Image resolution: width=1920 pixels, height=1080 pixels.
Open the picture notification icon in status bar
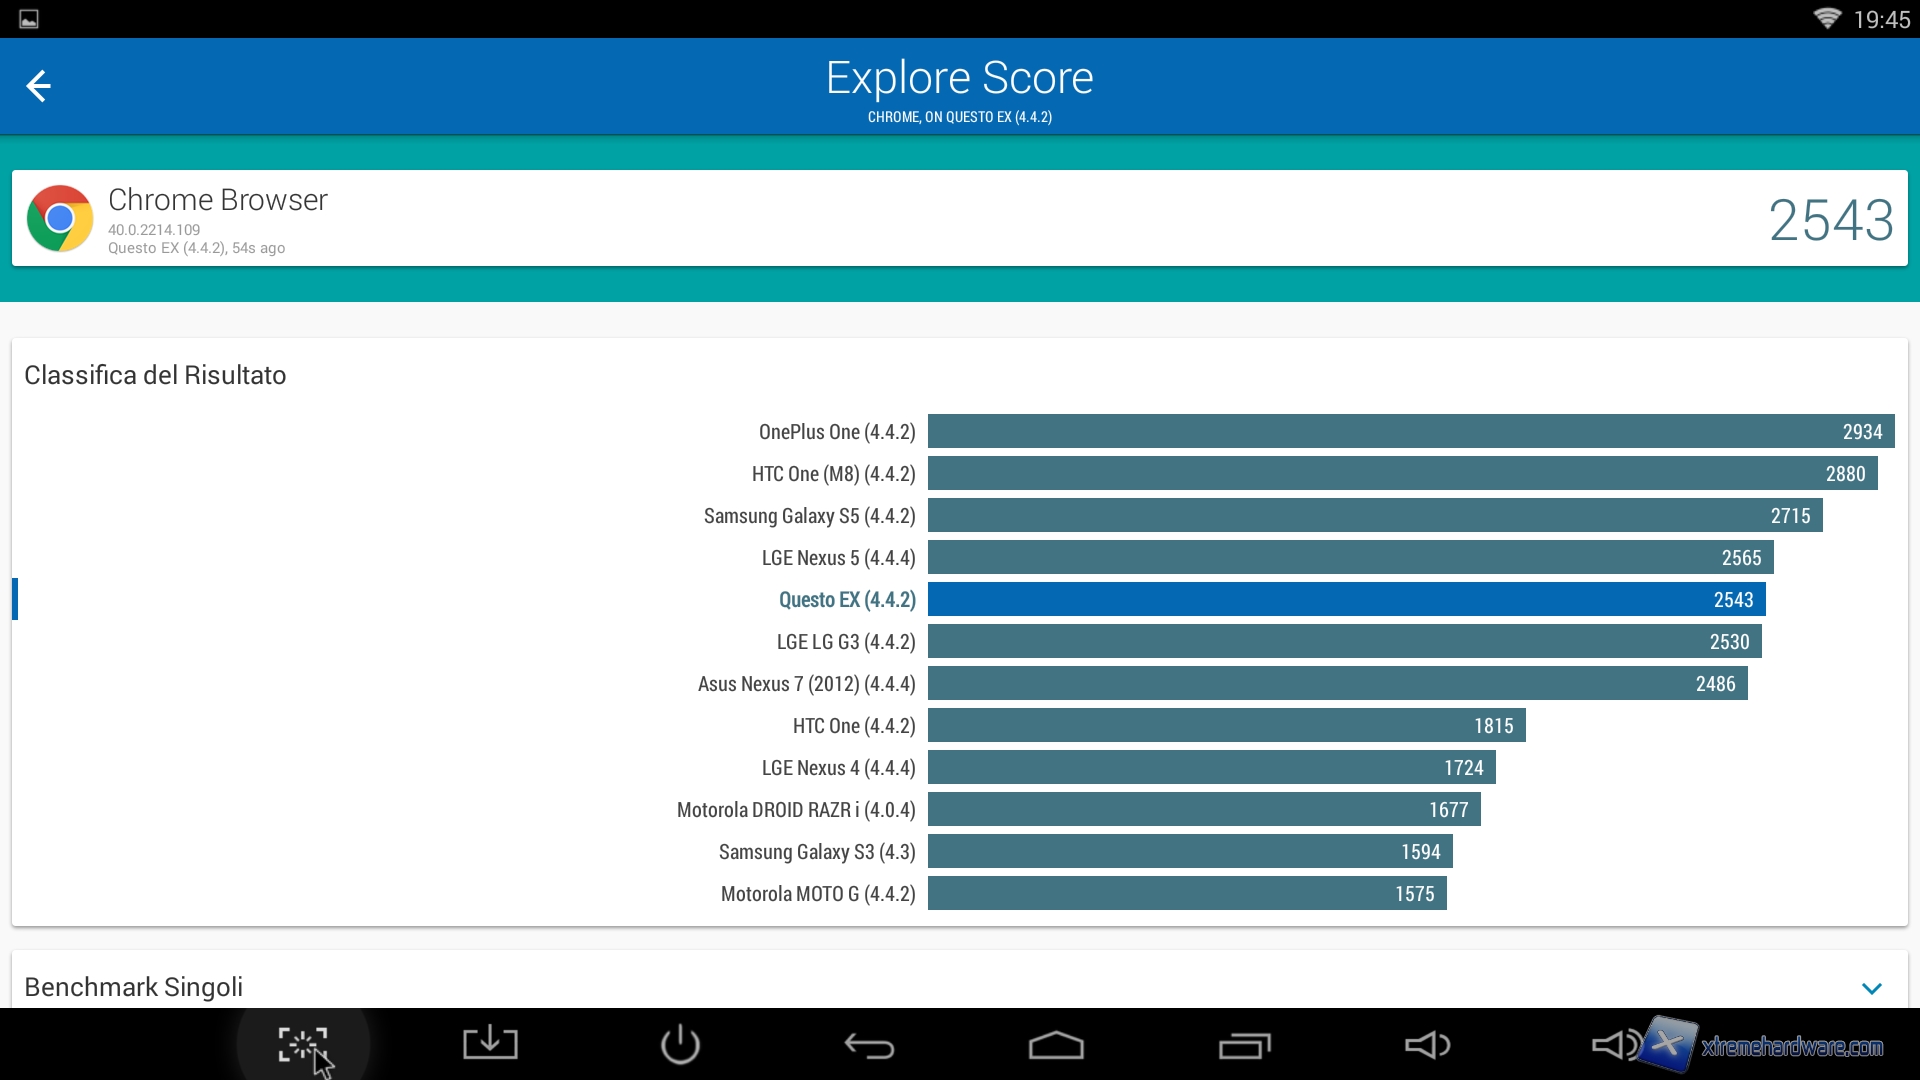[x=29, y=19]
